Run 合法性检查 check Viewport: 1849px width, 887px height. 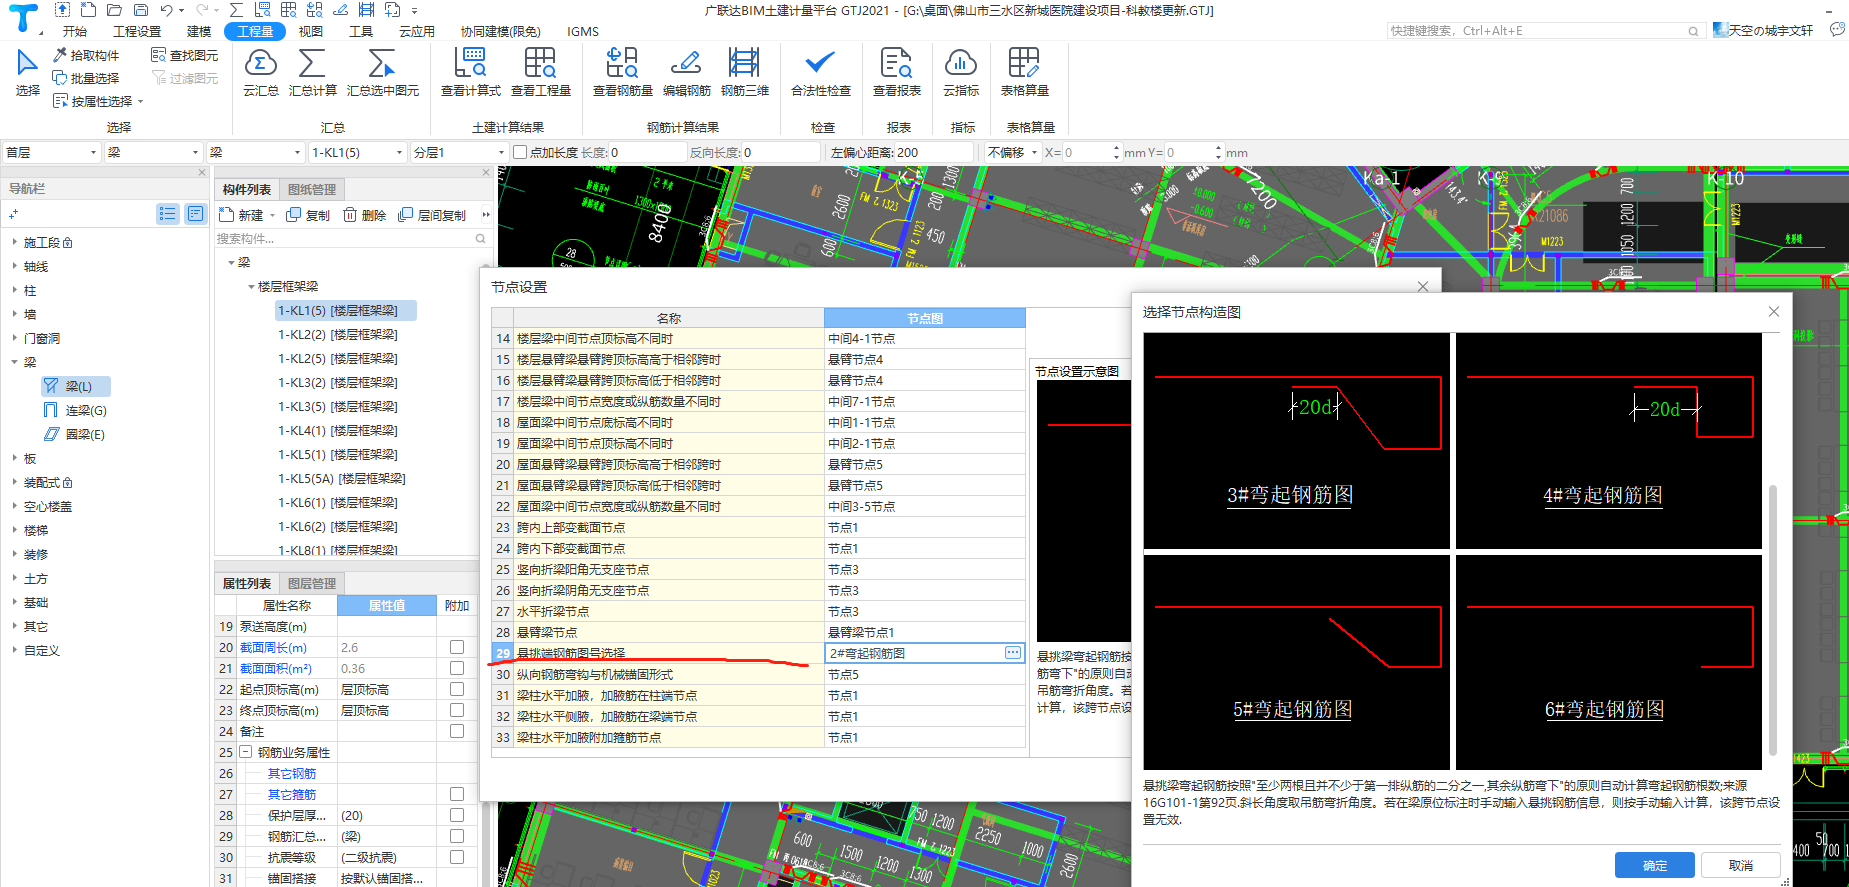click(821, 72)
